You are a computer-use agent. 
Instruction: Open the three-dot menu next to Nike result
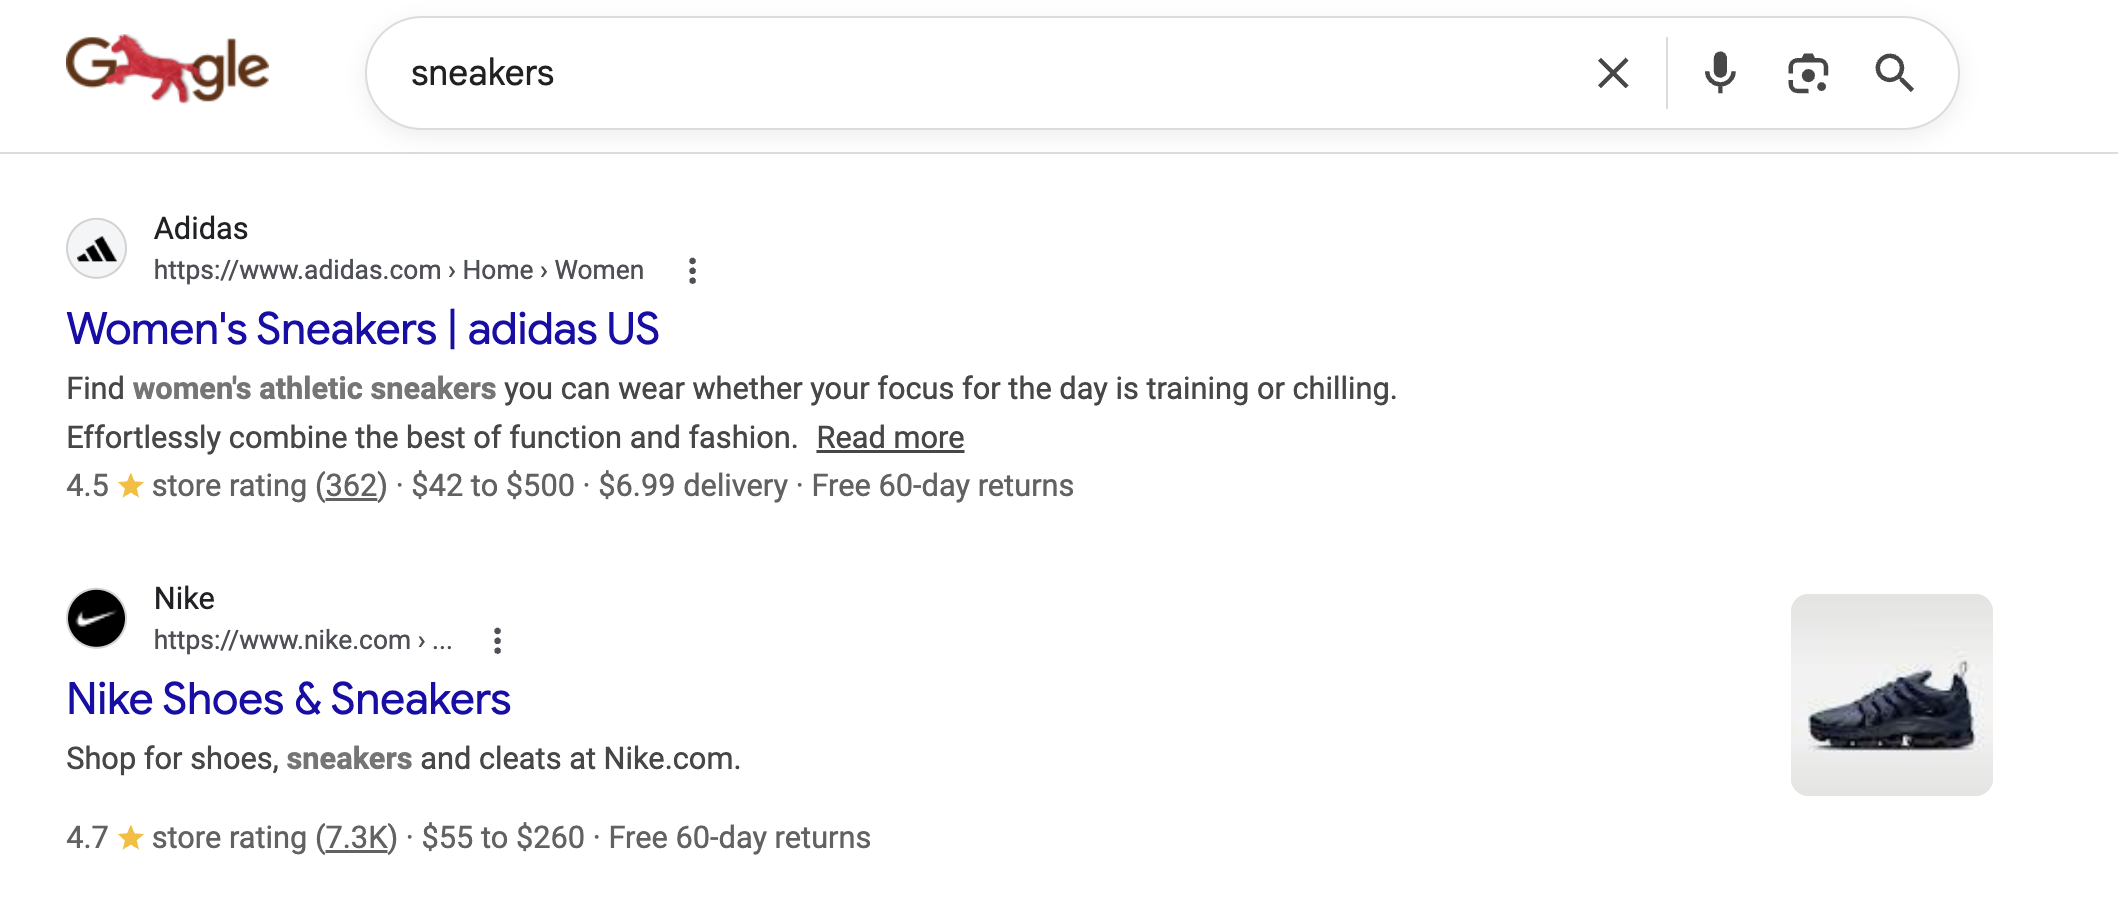coord(498,640)
